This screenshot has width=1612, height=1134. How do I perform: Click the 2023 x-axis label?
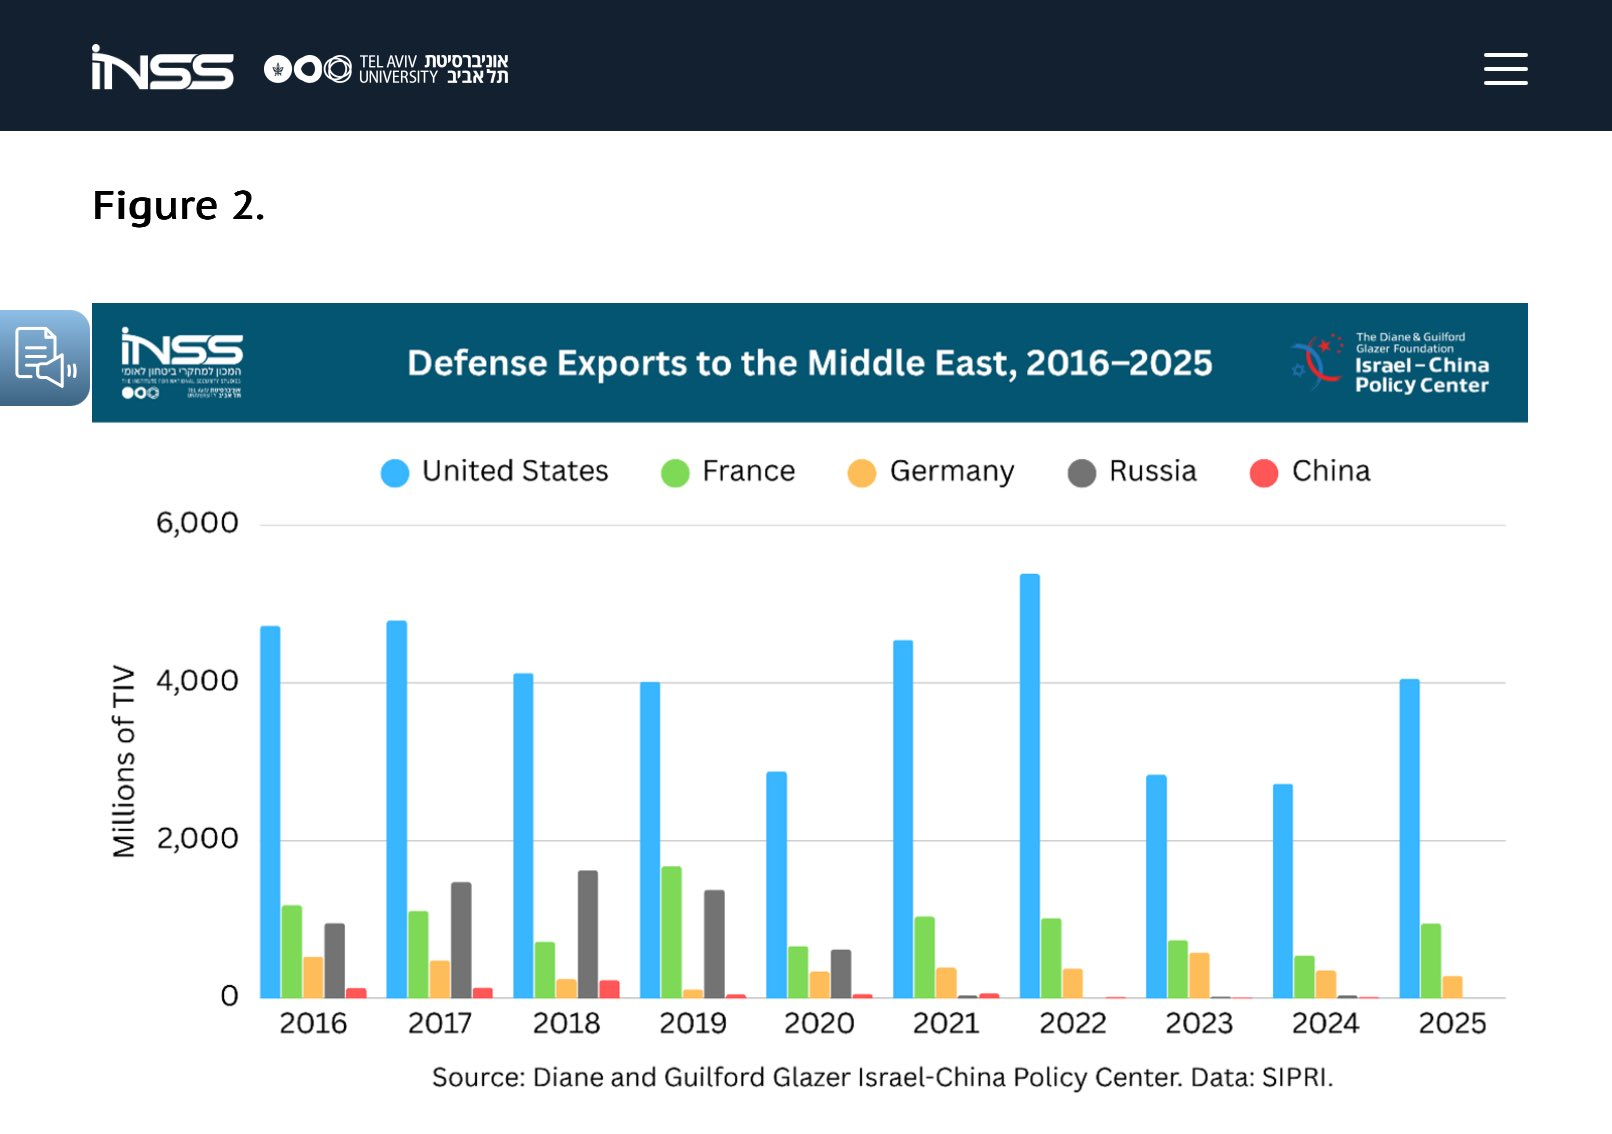tap(1200, 1024)
